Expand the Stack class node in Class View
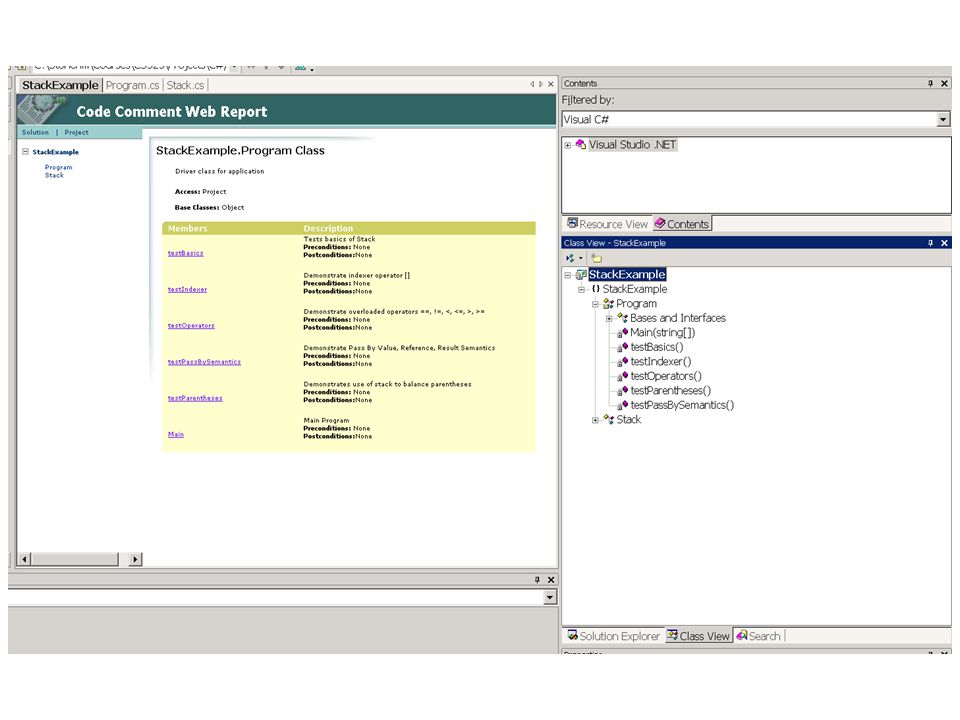 coord(595,420)
